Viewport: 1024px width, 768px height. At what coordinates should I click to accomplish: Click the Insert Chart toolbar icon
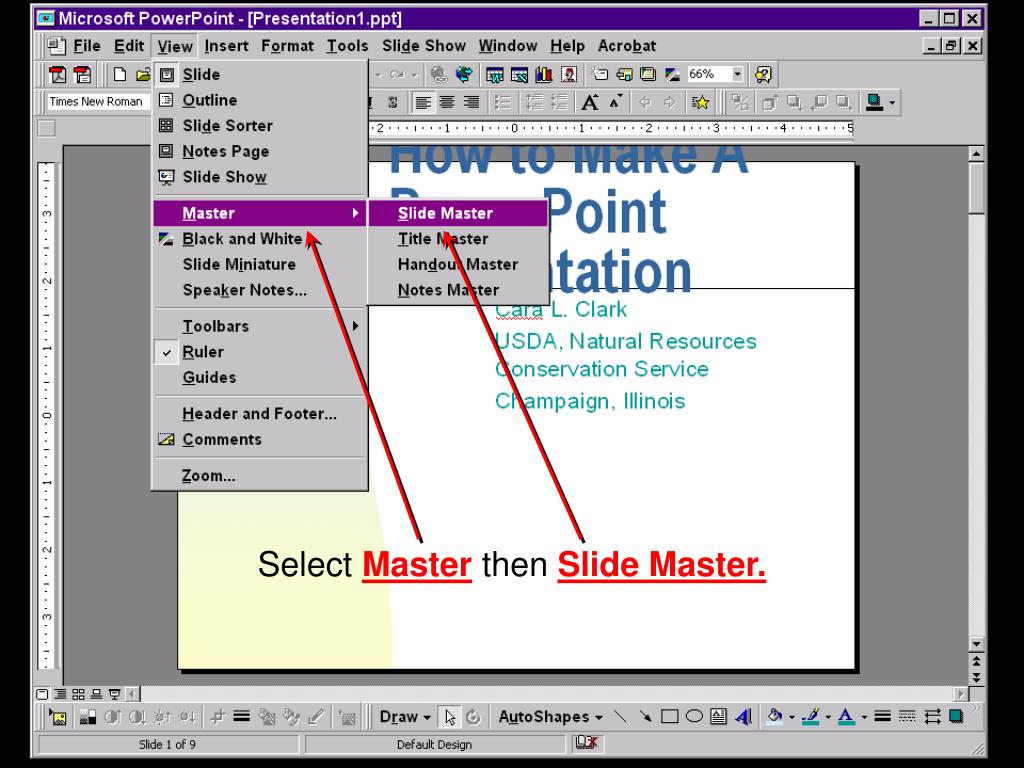[x=543, y=74]
